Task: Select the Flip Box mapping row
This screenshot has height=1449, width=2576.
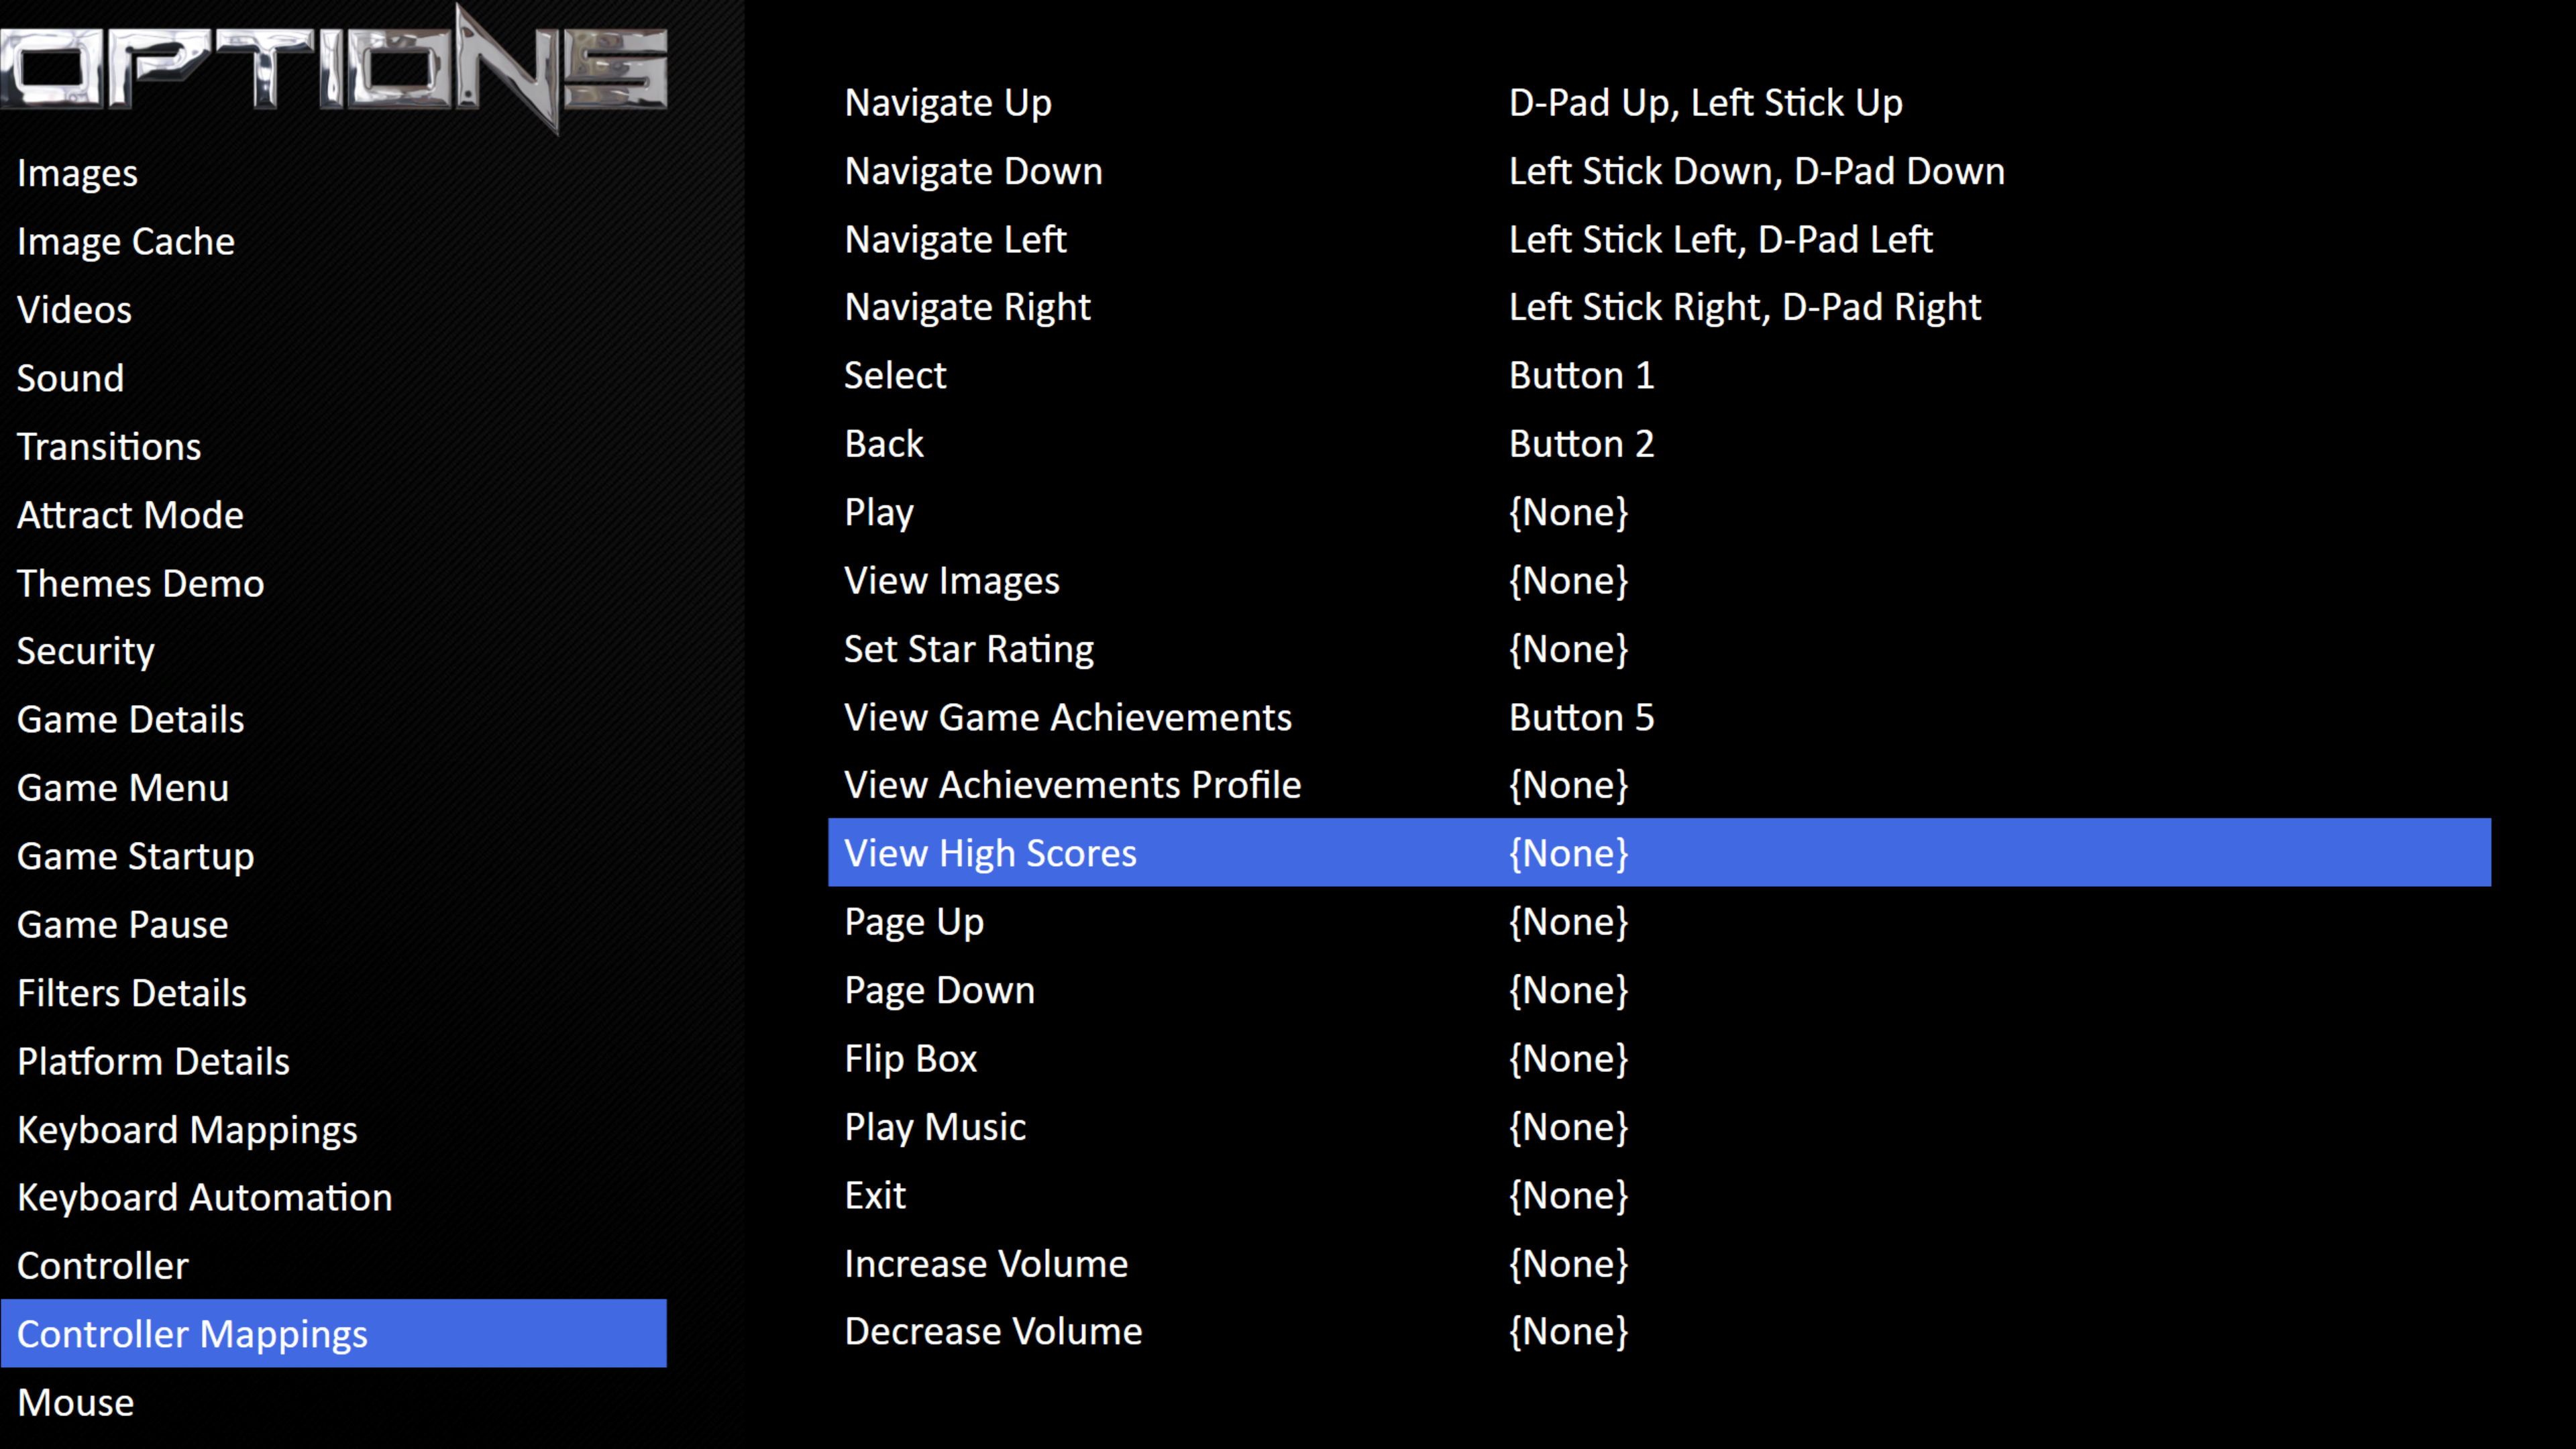Action: (x=1660, y=1058)
